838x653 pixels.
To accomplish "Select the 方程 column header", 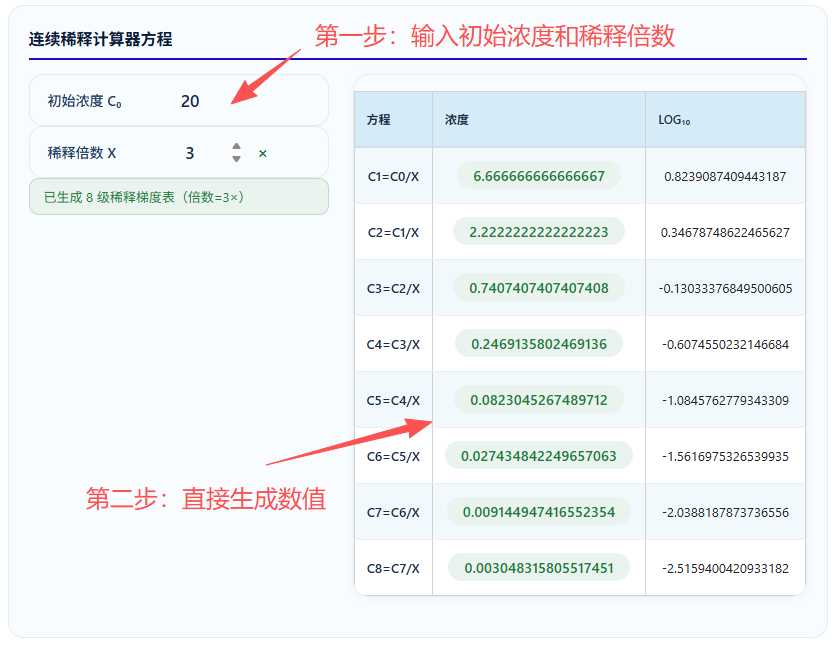I will [x=378, y=120].
